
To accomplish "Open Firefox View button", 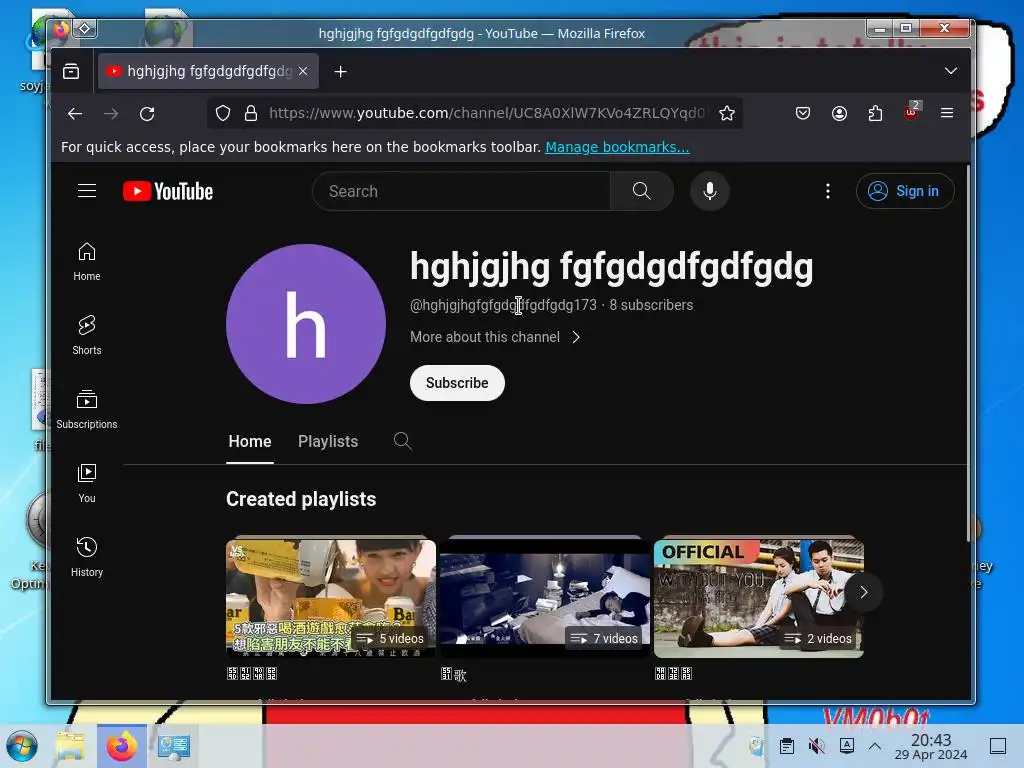I will 71,71.
